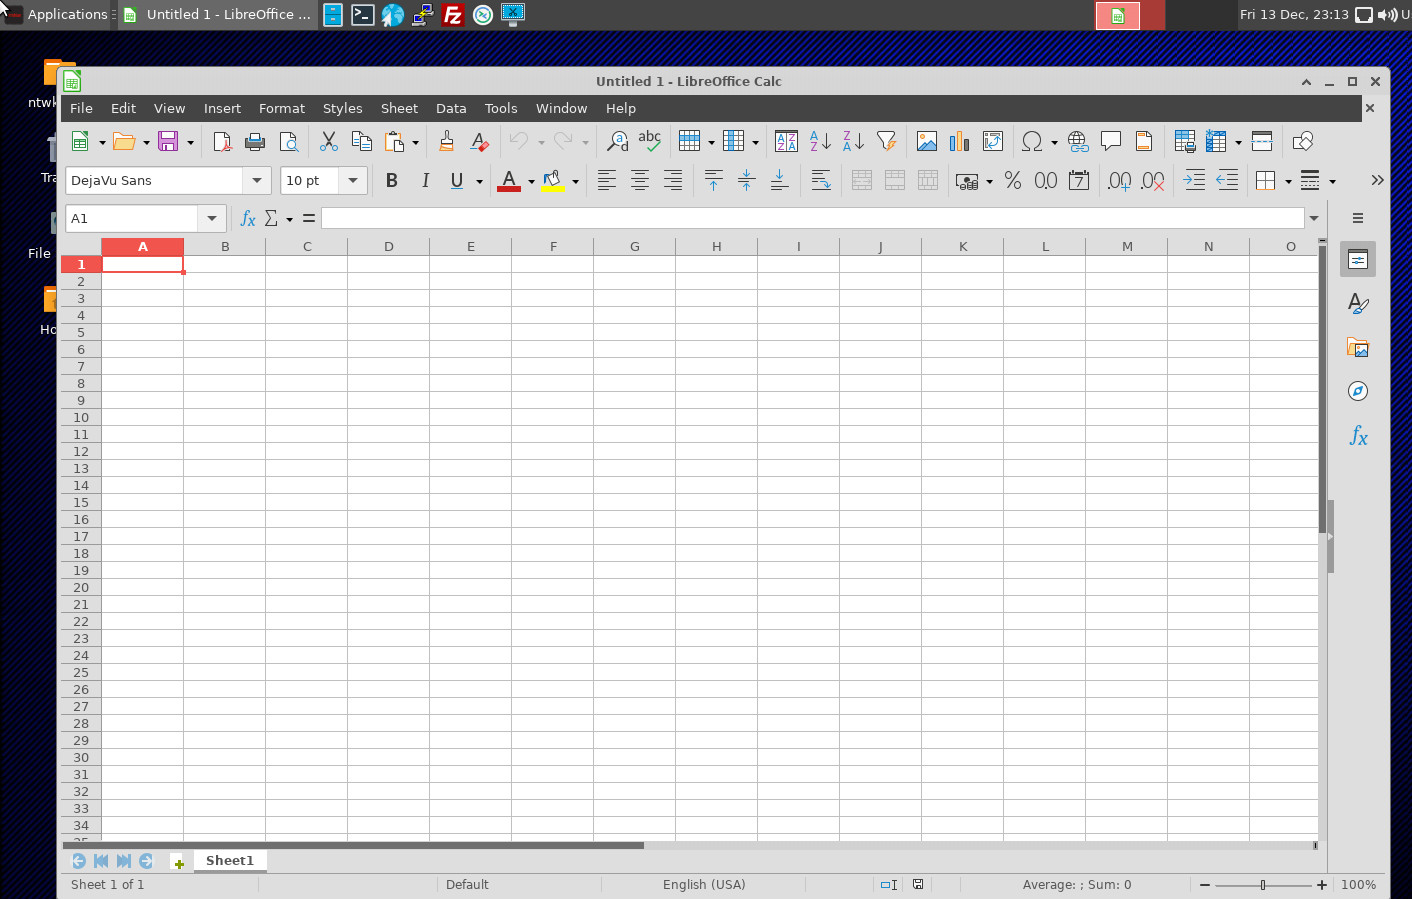Select the Sheet1 tab
Image resolution: width=1412 pixels, height=899 pixels.
(x=229, y=860)
